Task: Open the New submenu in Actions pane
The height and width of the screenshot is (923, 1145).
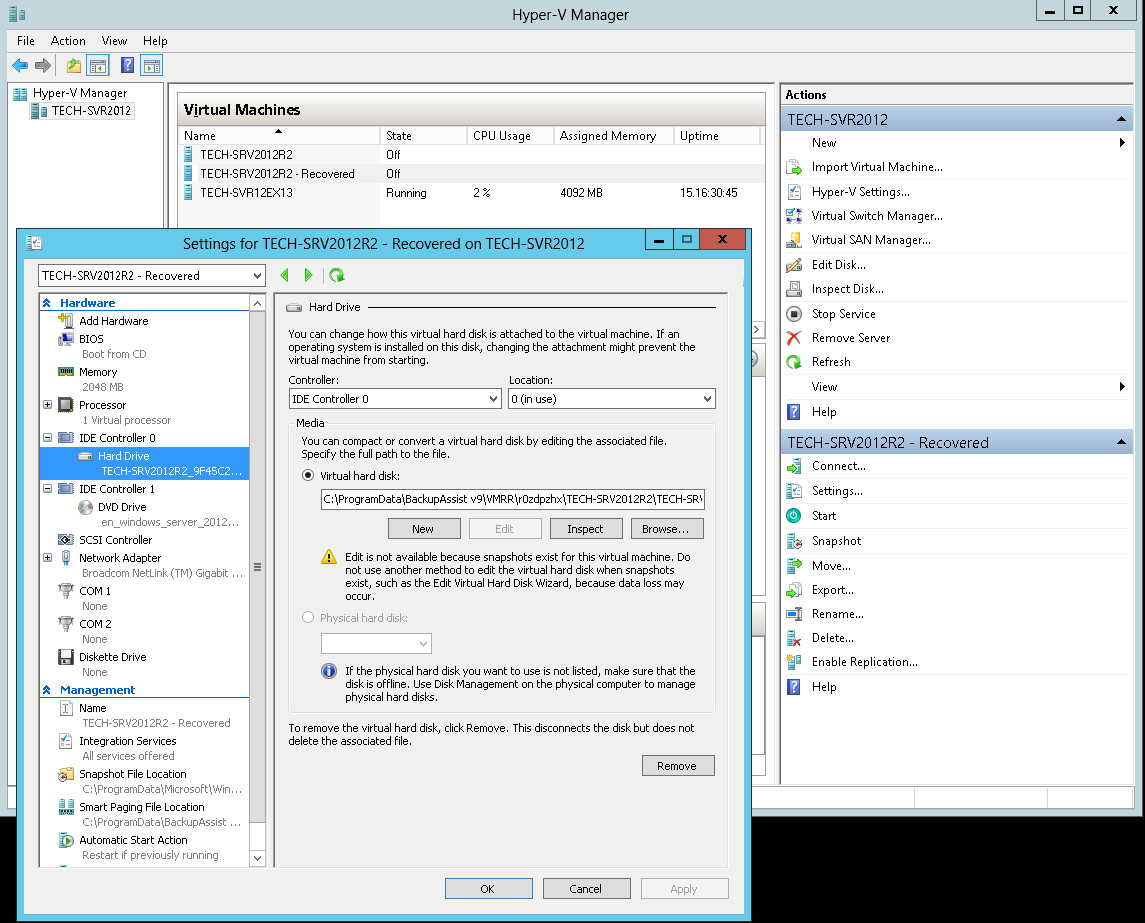Action: click(x=957, y=143)
